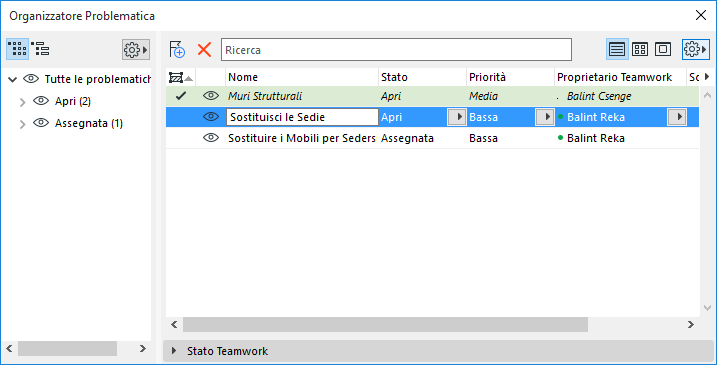The height and width of the screenshot is (365, 717).
Task: Sort by the Priorità column header
Action: (x=510, y=77)
